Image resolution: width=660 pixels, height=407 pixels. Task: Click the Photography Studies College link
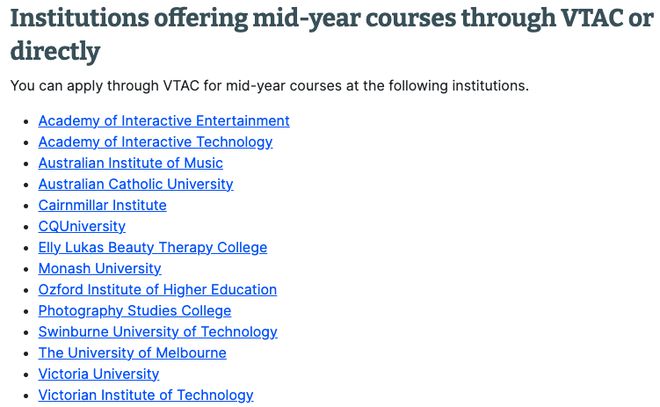[x=135, y=310]
